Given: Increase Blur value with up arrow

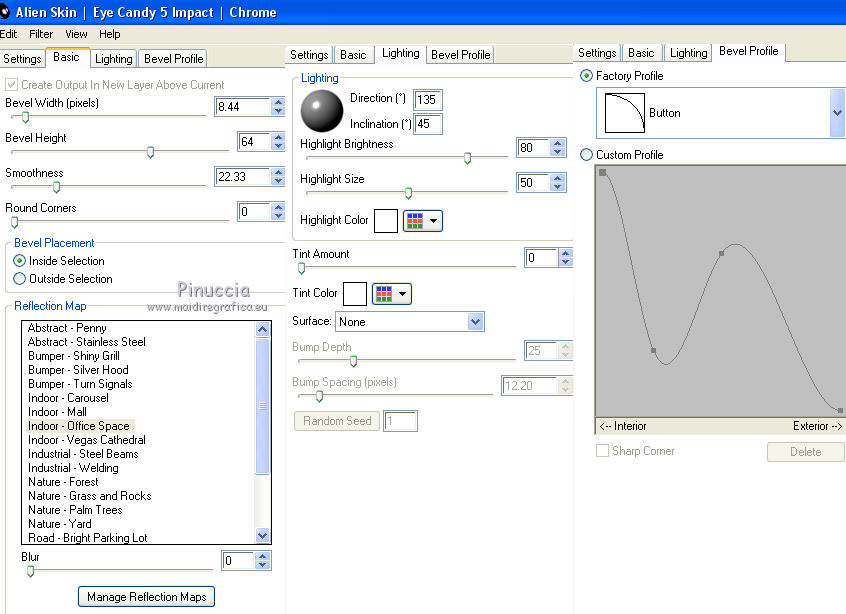Looking at the screenshot, I should pos(263,556).
